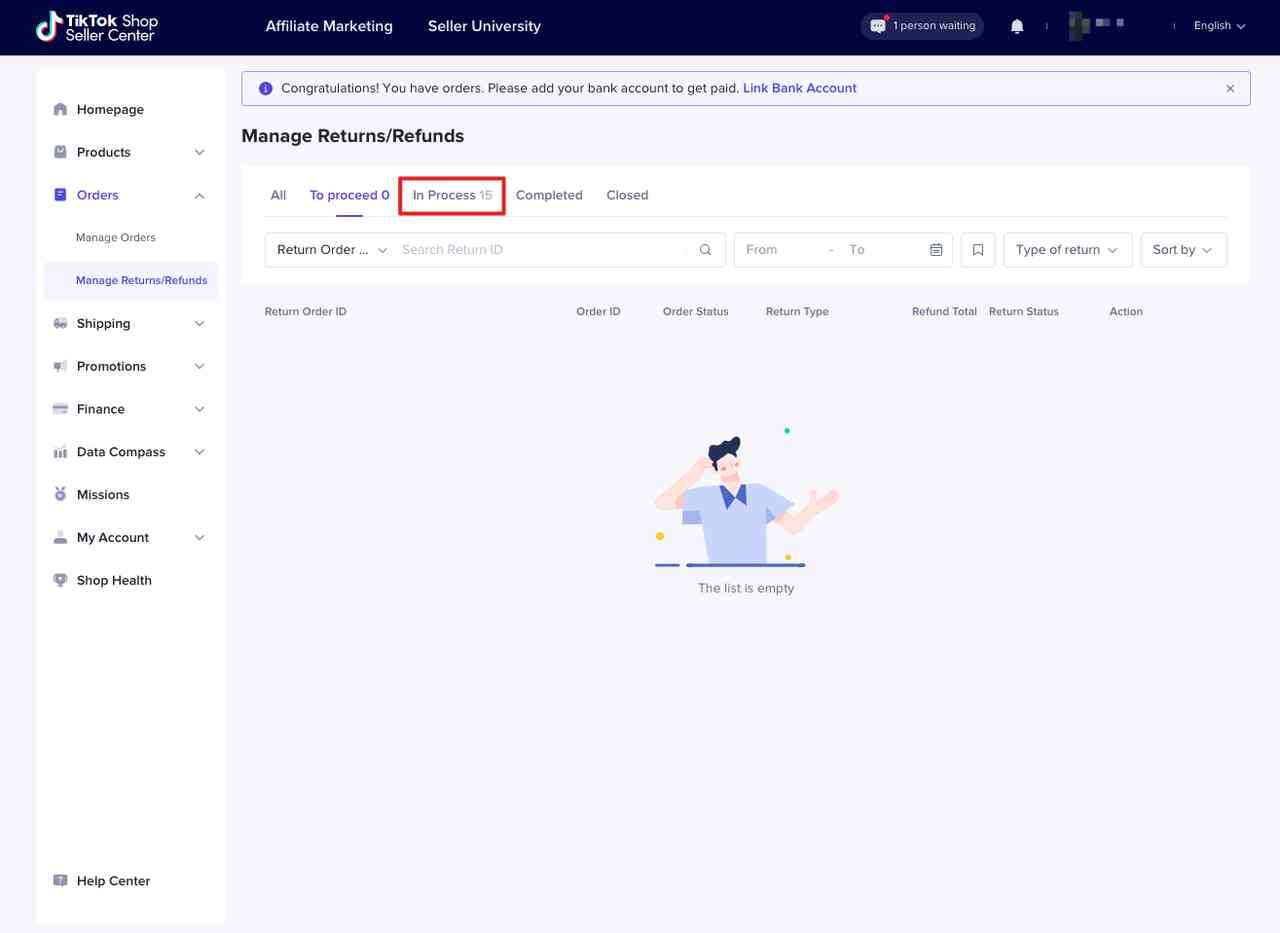Viewport: 1280px width, 933px height.
Task: Open the calendar date picker icon
Action: pos(936,250)
